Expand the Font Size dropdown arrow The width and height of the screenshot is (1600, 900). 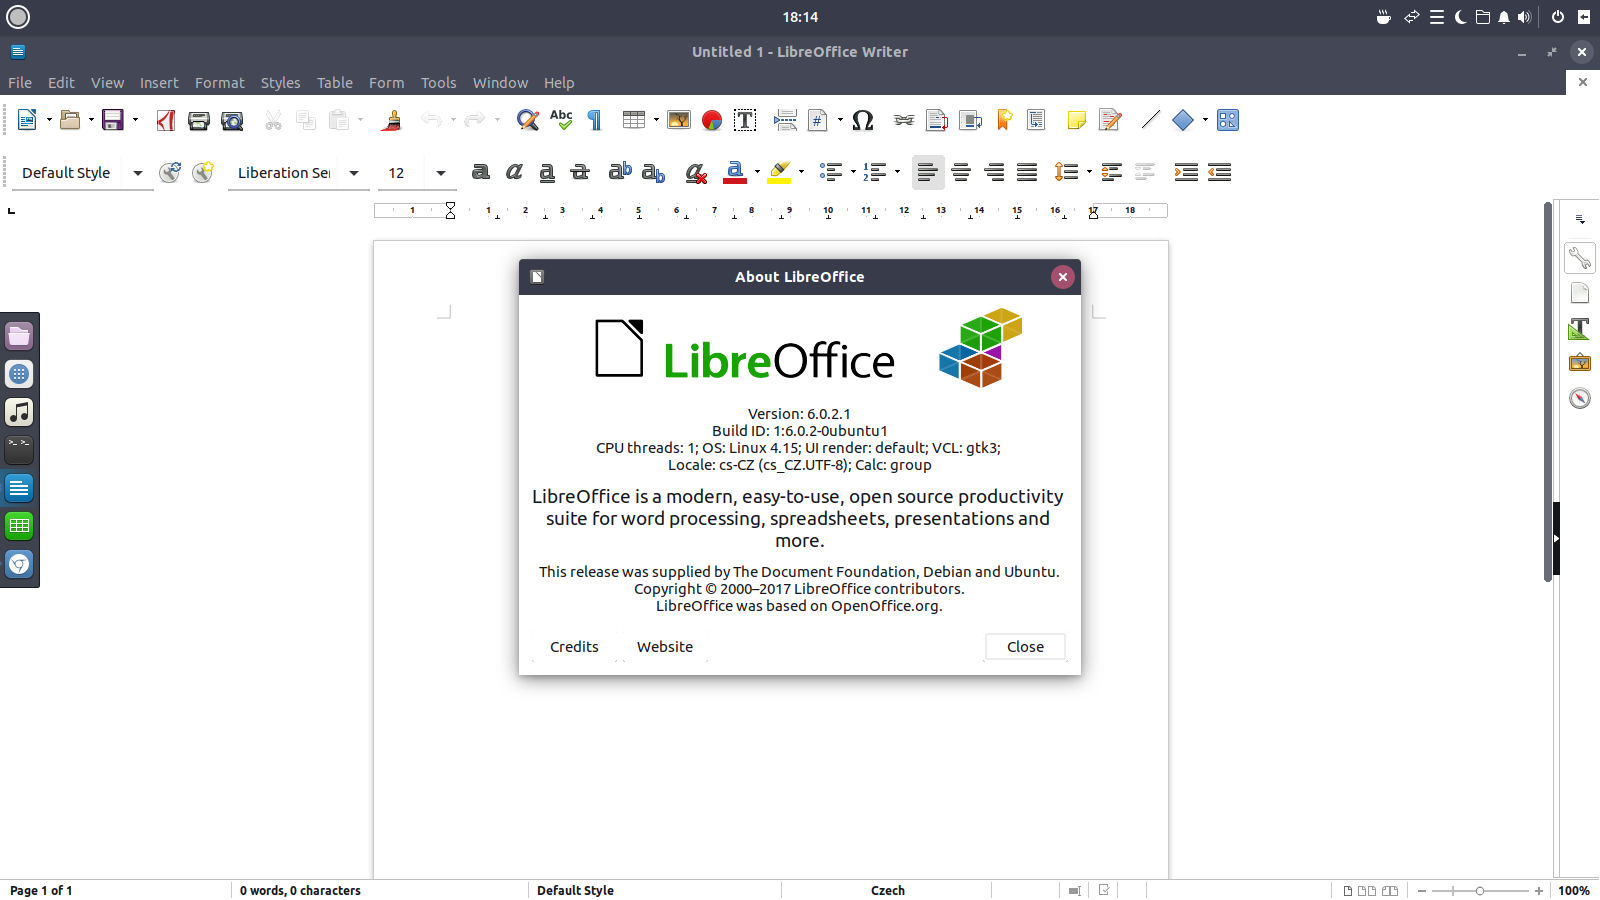pos(441,173)
